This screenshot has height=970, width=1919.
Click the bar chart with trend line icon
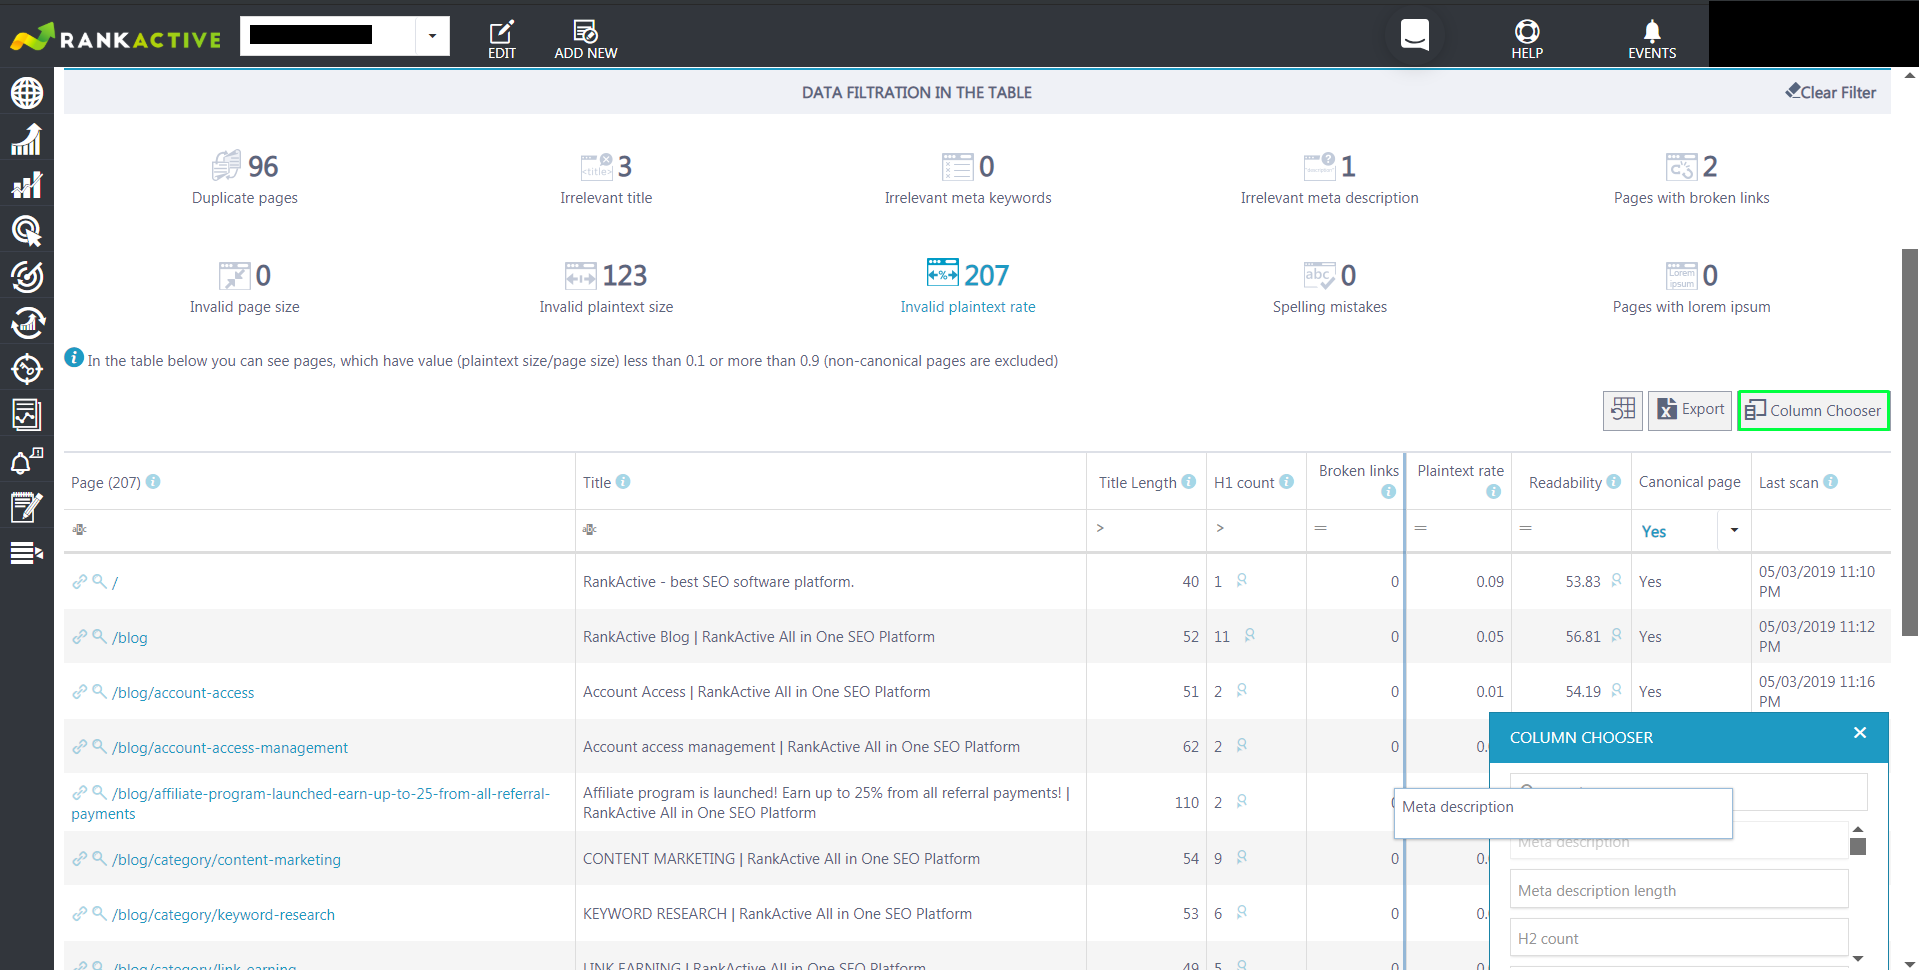coord(27,185)
